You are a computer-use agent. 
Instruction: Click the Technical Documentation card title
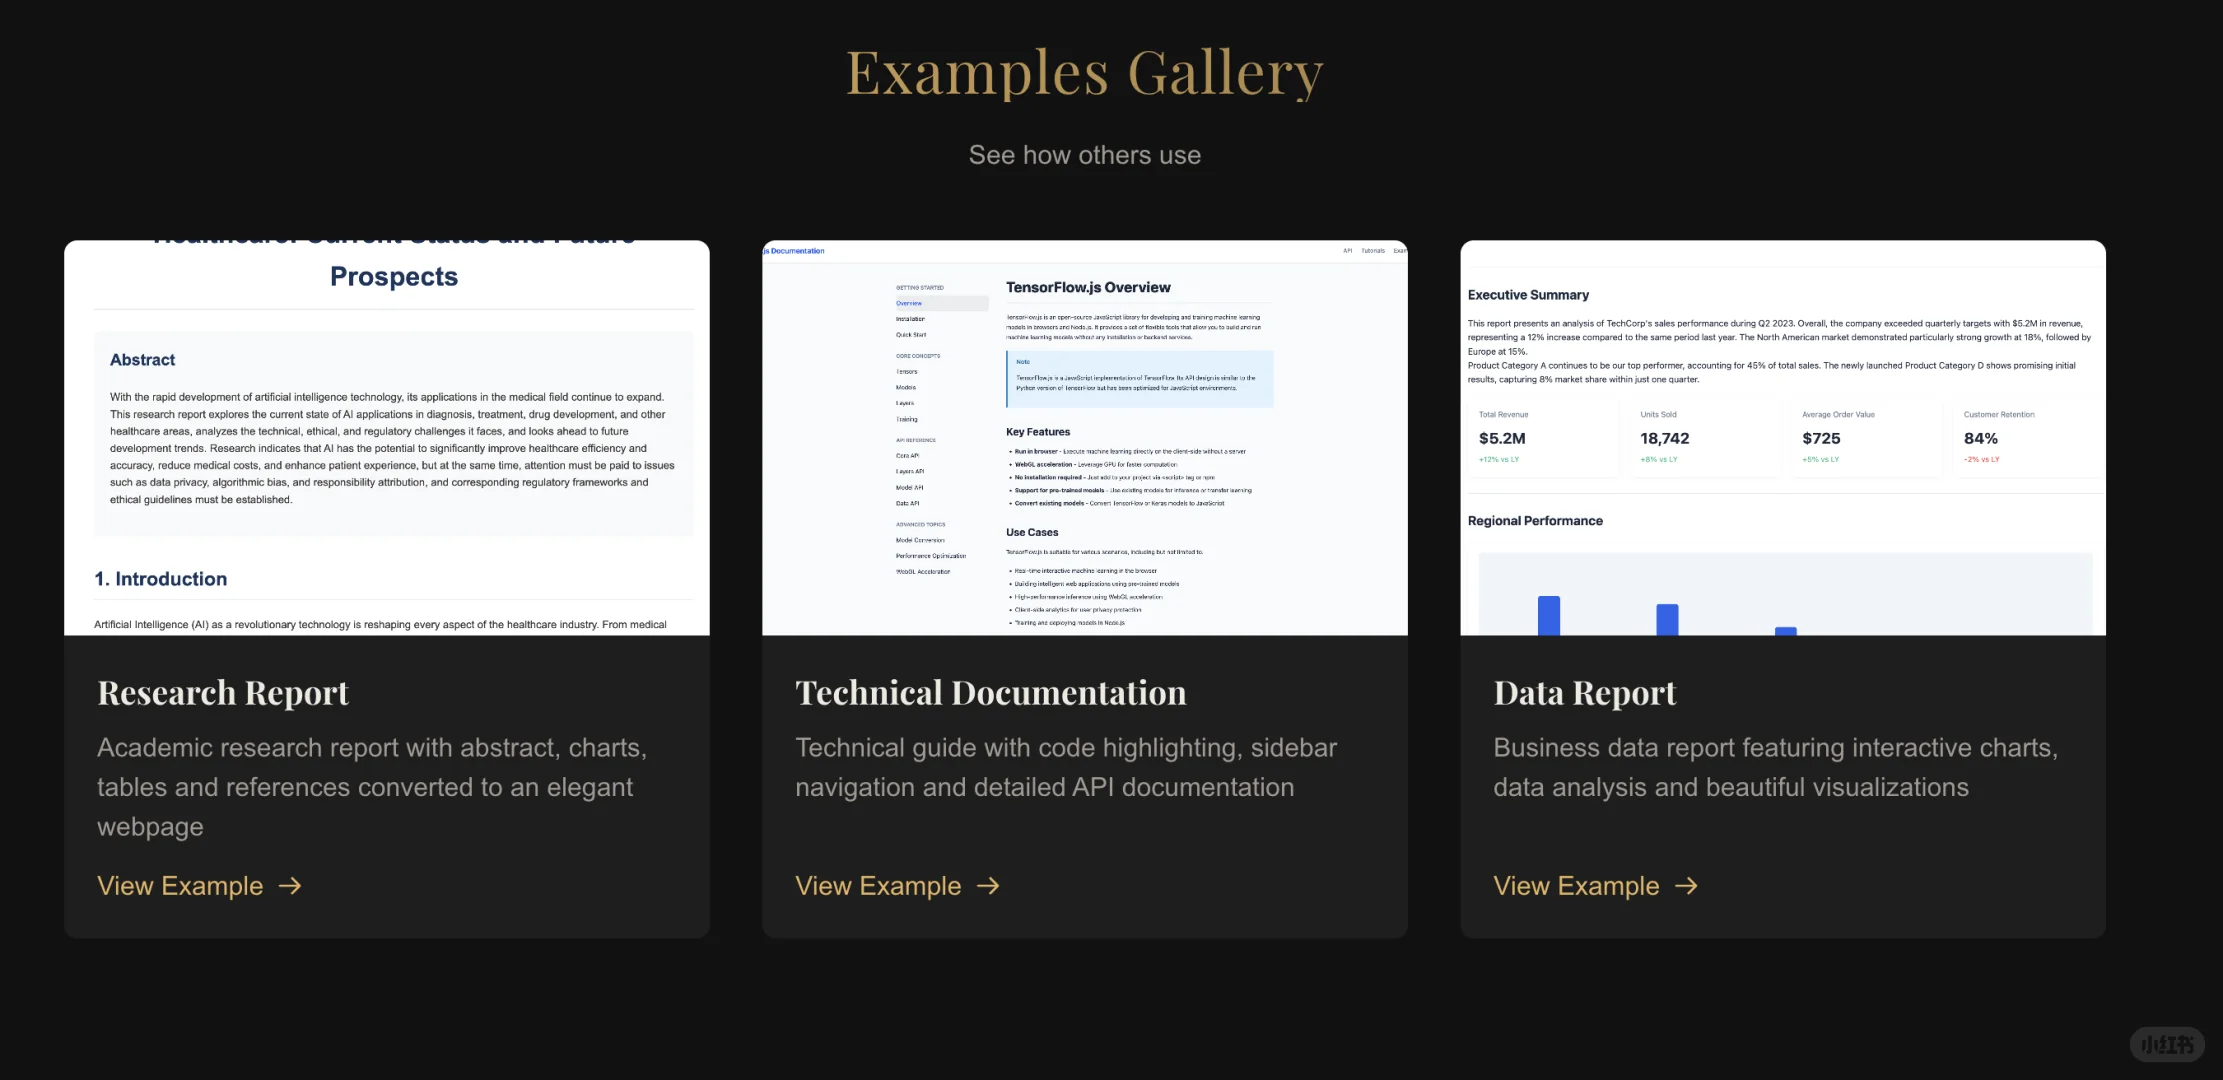point(991,693)
